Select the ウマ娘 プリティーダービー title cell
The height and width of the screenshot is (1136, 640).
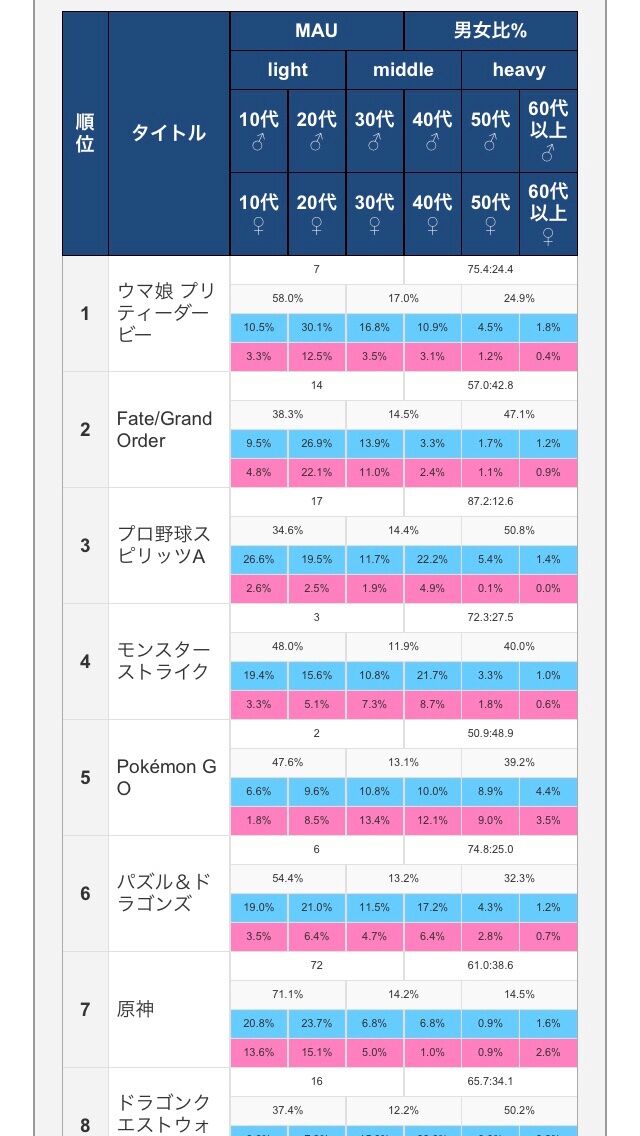click(x=169, y=314)
